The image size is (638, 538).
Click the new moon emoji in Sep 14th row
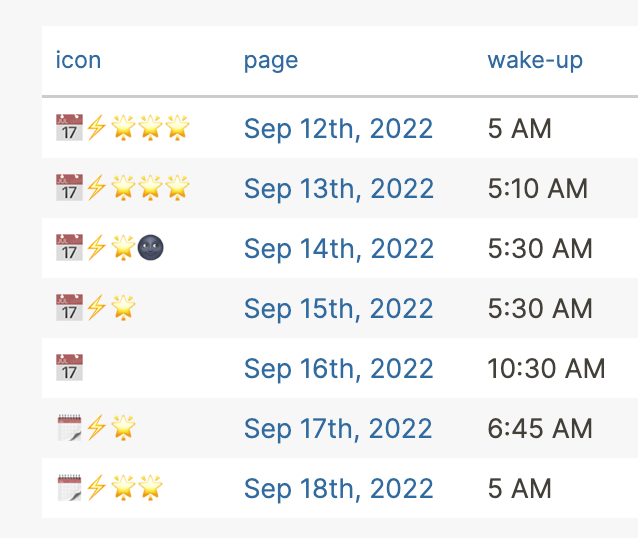coord(150,248)
